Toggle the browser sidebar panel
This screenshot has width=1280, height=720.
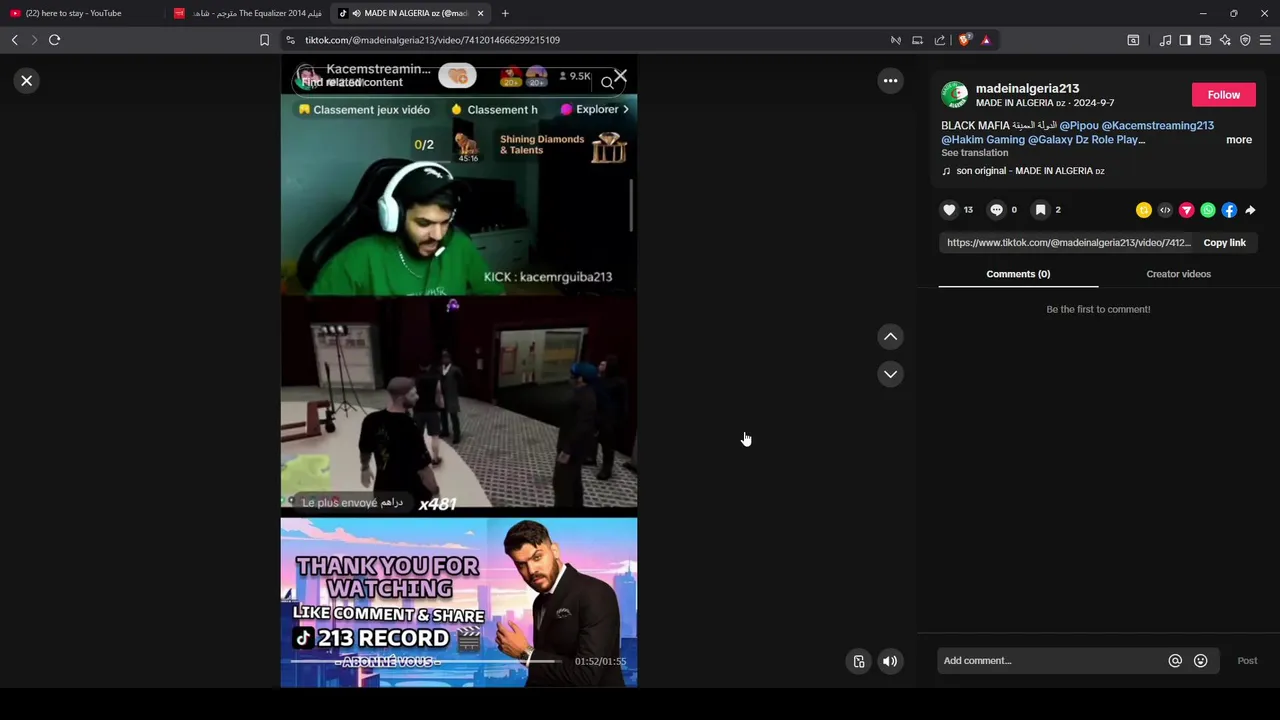pyautogui.click(x=1185, y=40)
